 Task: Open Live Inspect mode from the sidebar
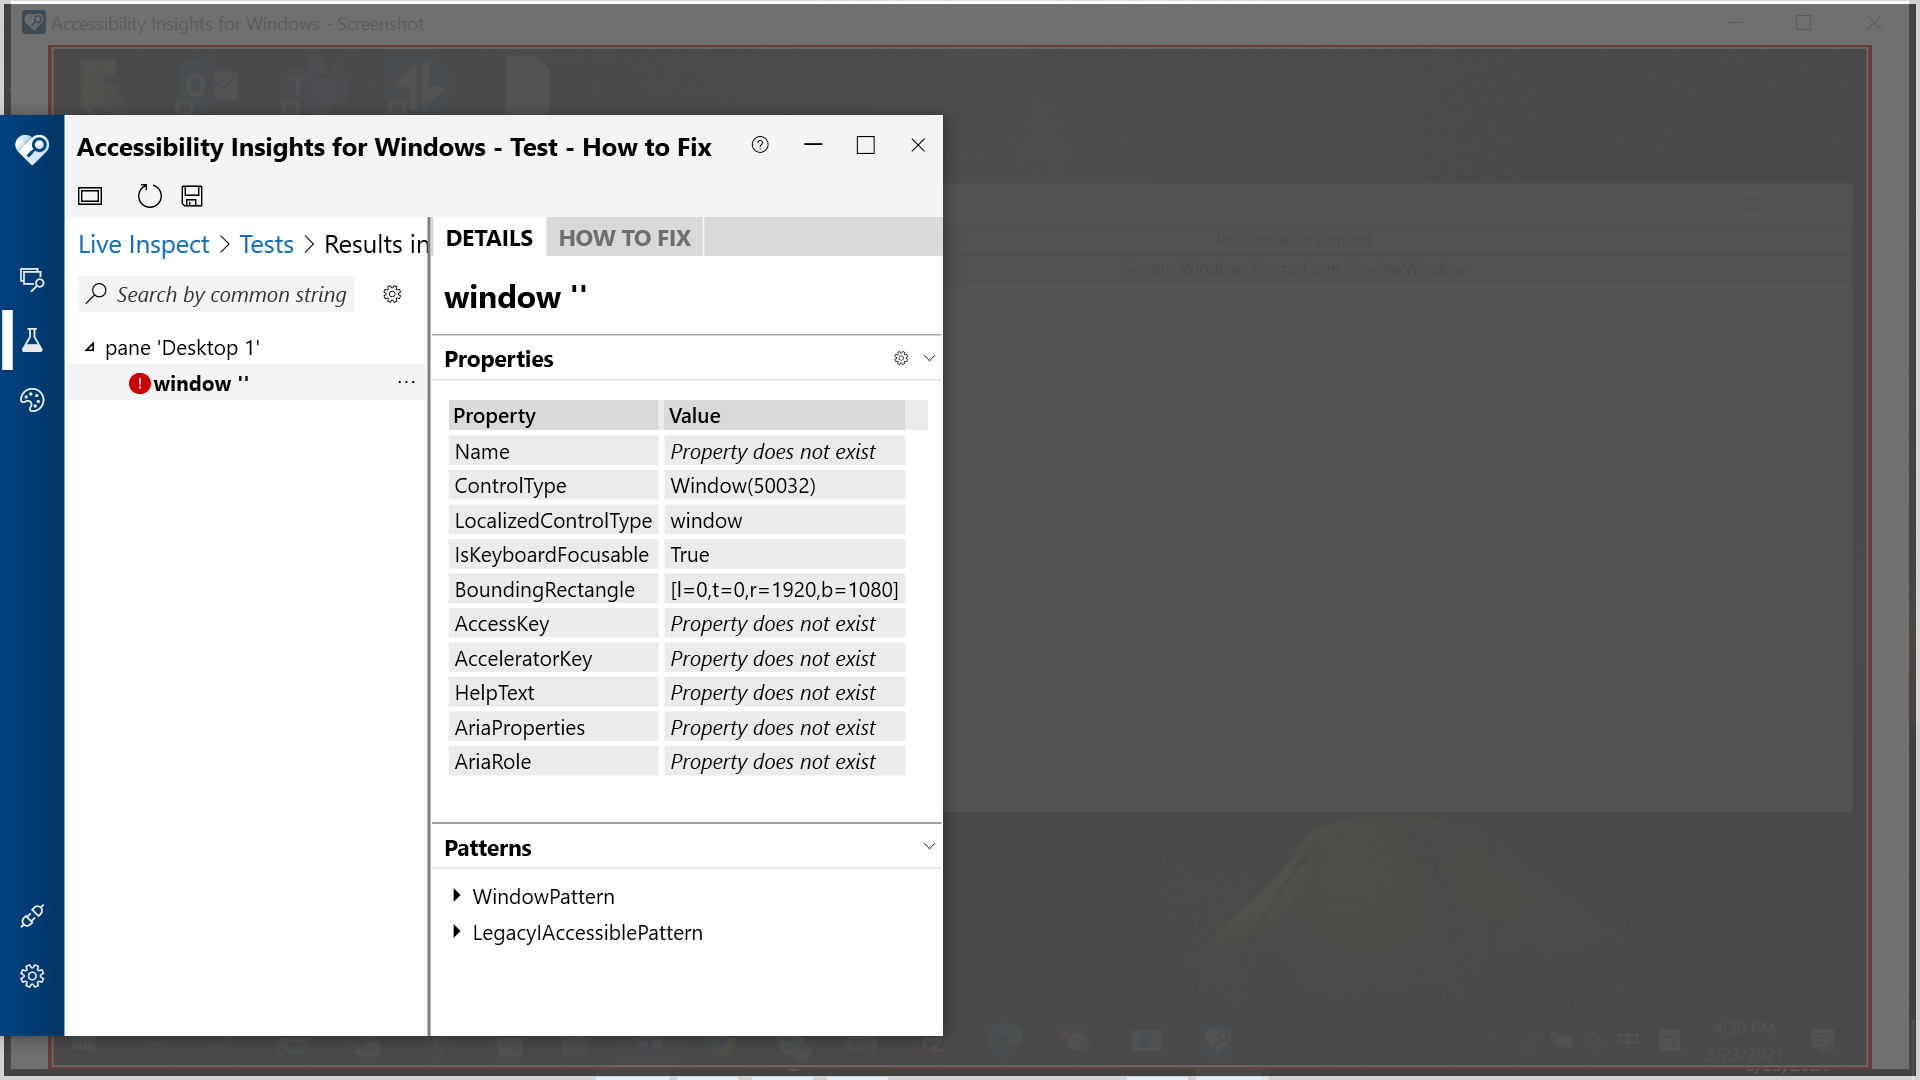(32, 280)
